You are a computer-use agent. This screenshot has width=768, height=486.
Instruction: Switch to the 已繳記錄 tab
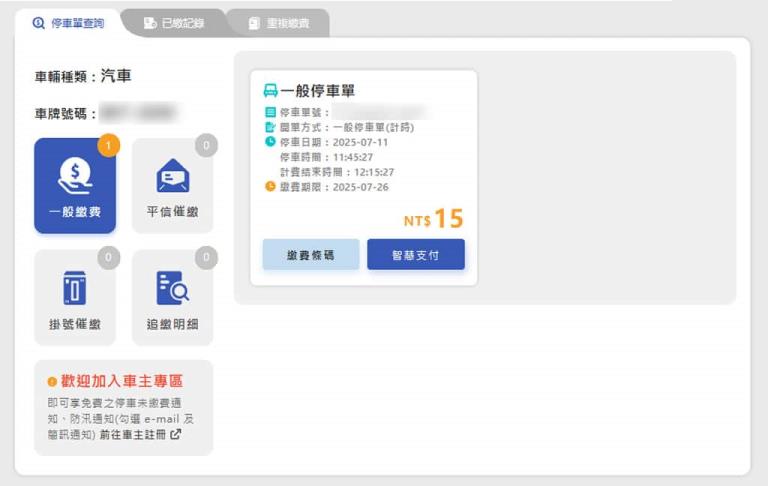point(174,23)
